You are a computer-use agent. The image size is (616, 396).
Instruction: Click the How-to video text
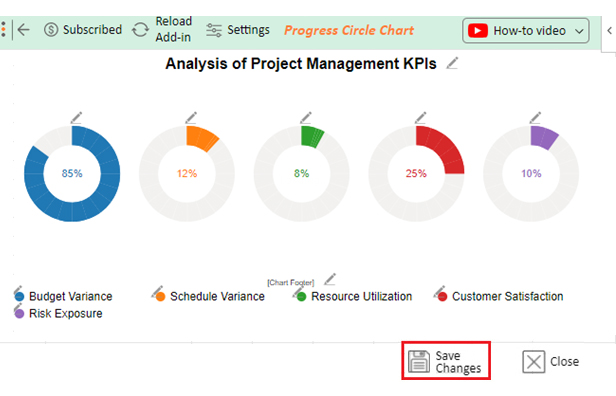[x=529, y=31]
